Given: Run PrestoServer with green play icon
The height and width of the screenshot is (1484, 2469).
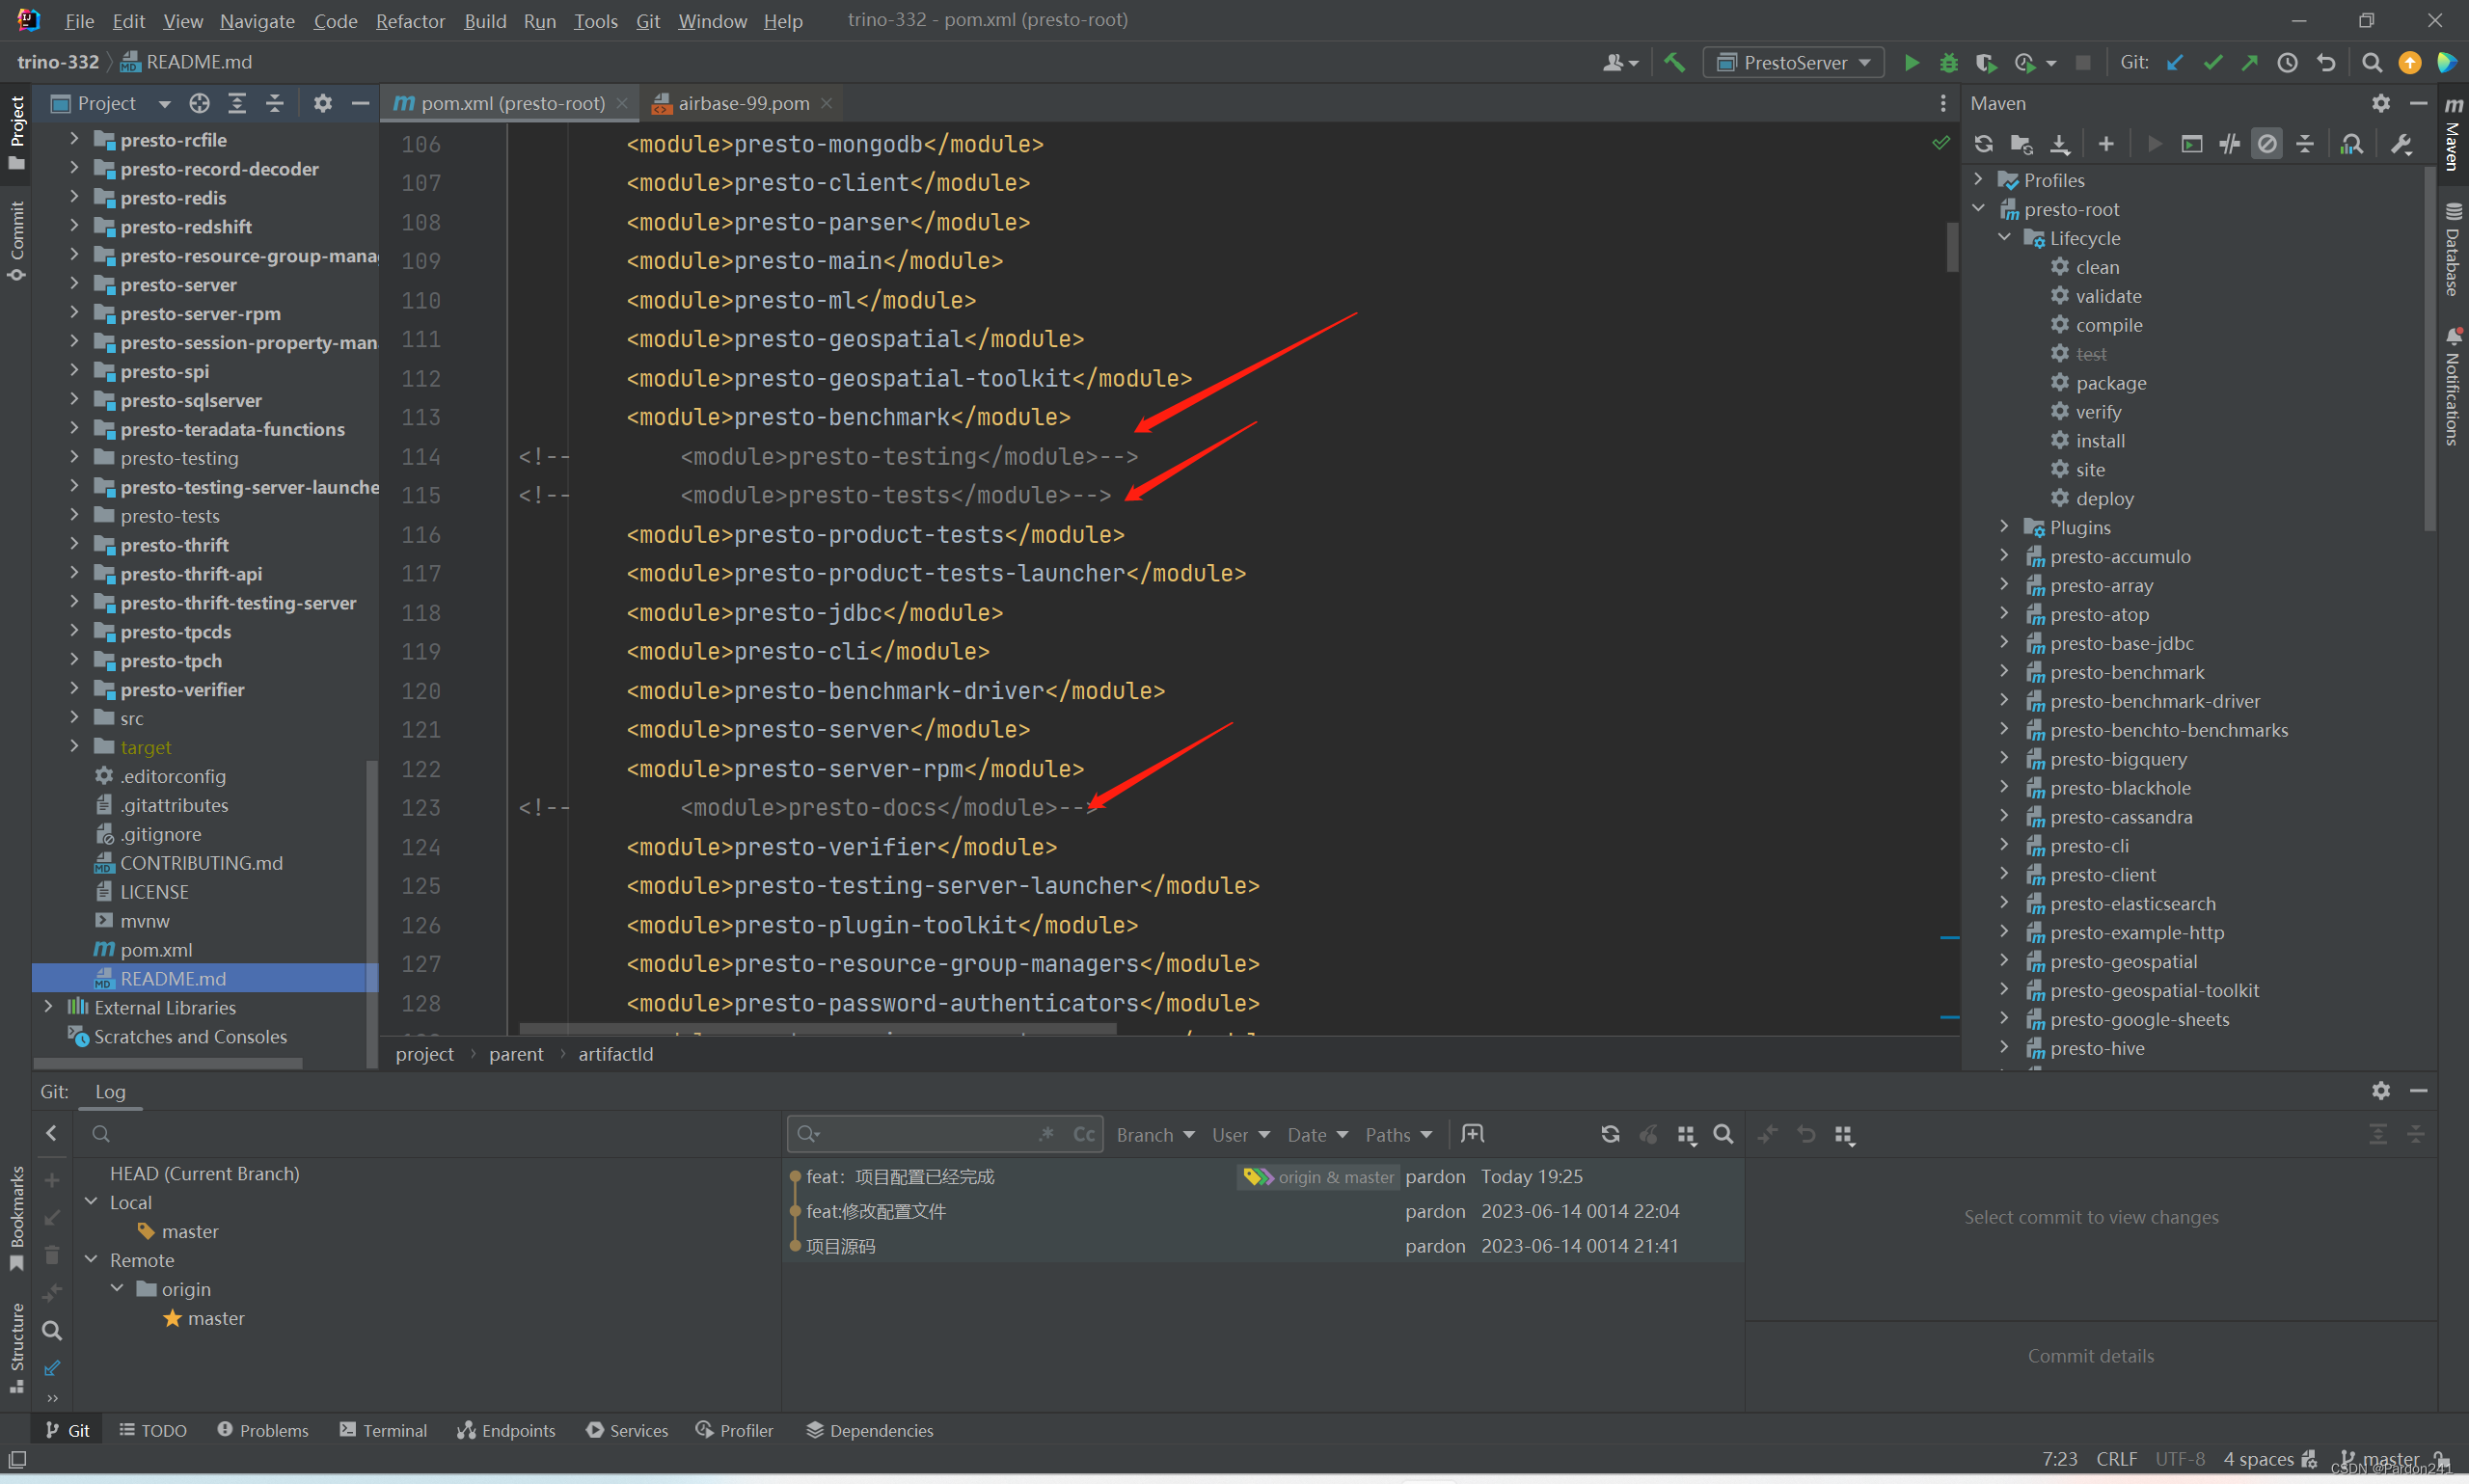Looking at the screenshot, I should (1911, 63).
